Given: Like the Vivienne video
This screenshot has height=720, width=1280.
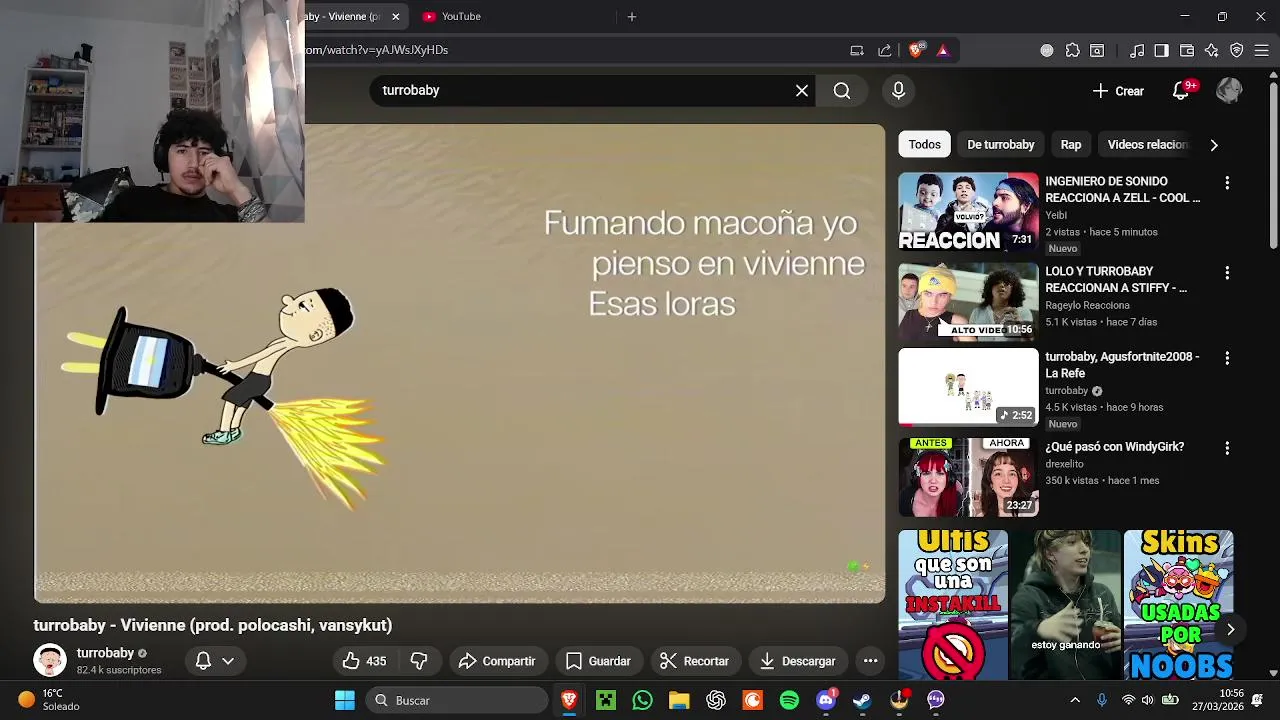Looking at the screenshot, I should click(x=364, y=661).
